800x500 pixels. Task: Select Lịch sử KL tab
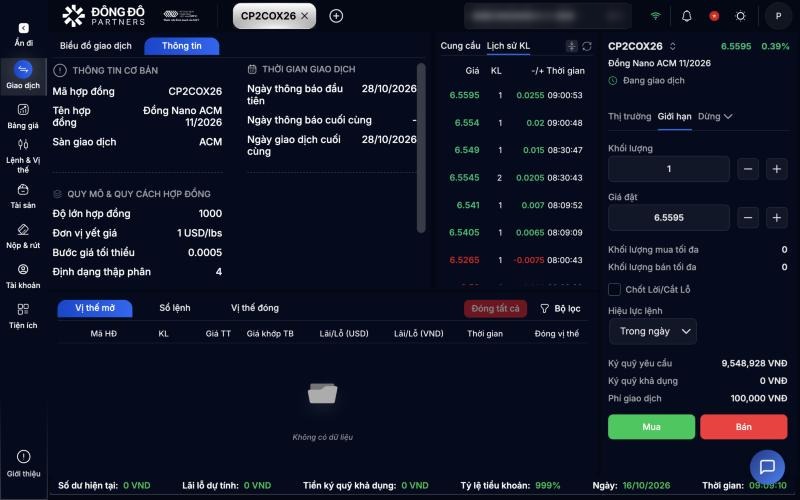[508, 46]
